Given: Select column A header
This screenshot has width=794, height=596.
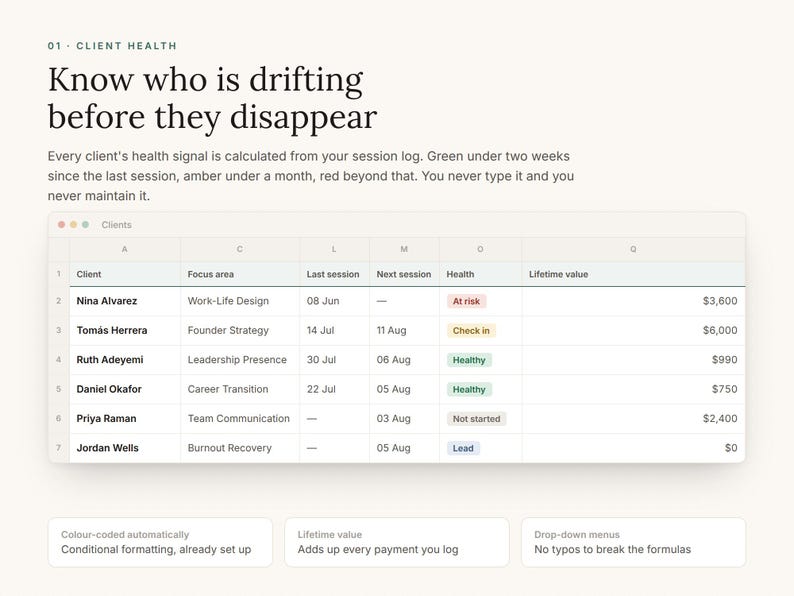Looking at the screenshot, I should coord(125,249).
